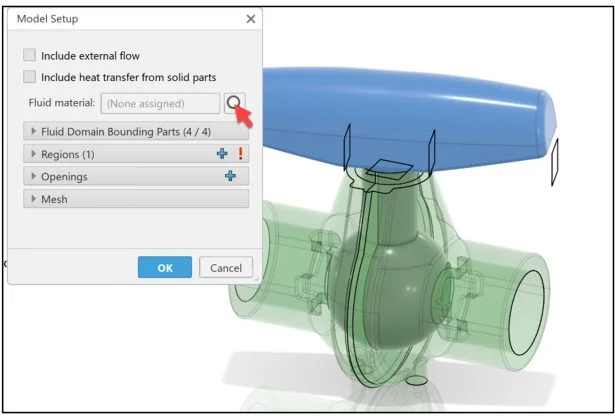Confirm setup with the OK button
This screenshot has width=615, height=416.
point(165,267)
